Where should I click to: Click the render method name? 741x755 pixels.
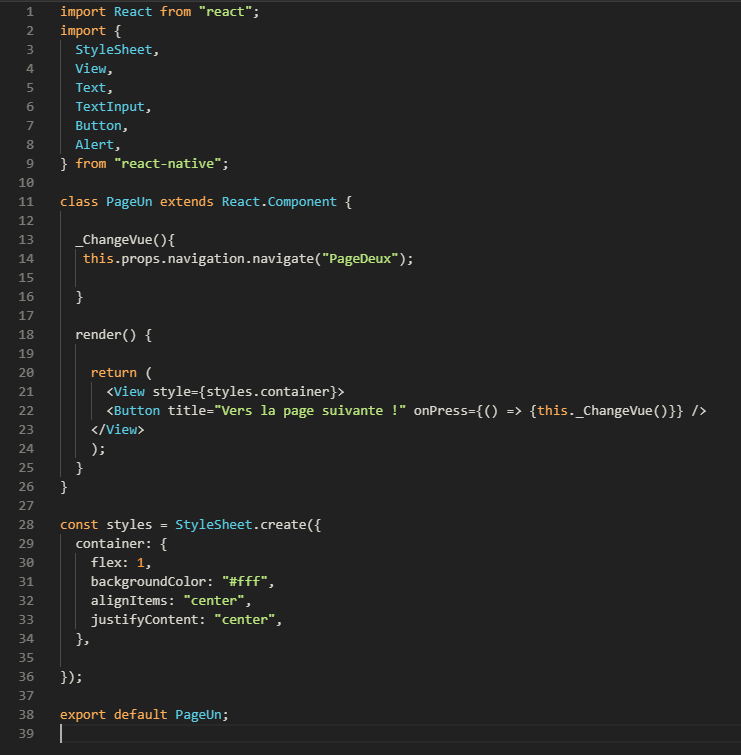(x=98, y=335)
